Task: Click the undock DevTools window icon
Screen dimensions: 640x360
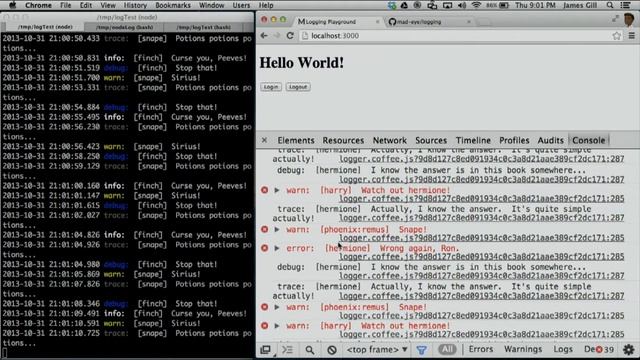Action: pos(266,350)
